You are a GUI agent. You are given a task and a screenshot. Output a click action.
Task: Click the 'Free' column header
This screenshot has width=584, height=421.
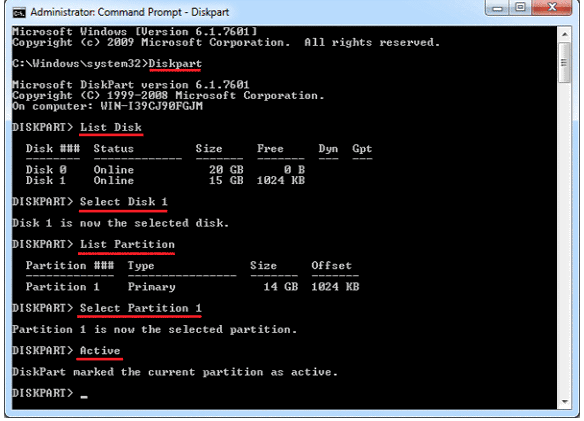pyautogui.click(x=270, y=149)
